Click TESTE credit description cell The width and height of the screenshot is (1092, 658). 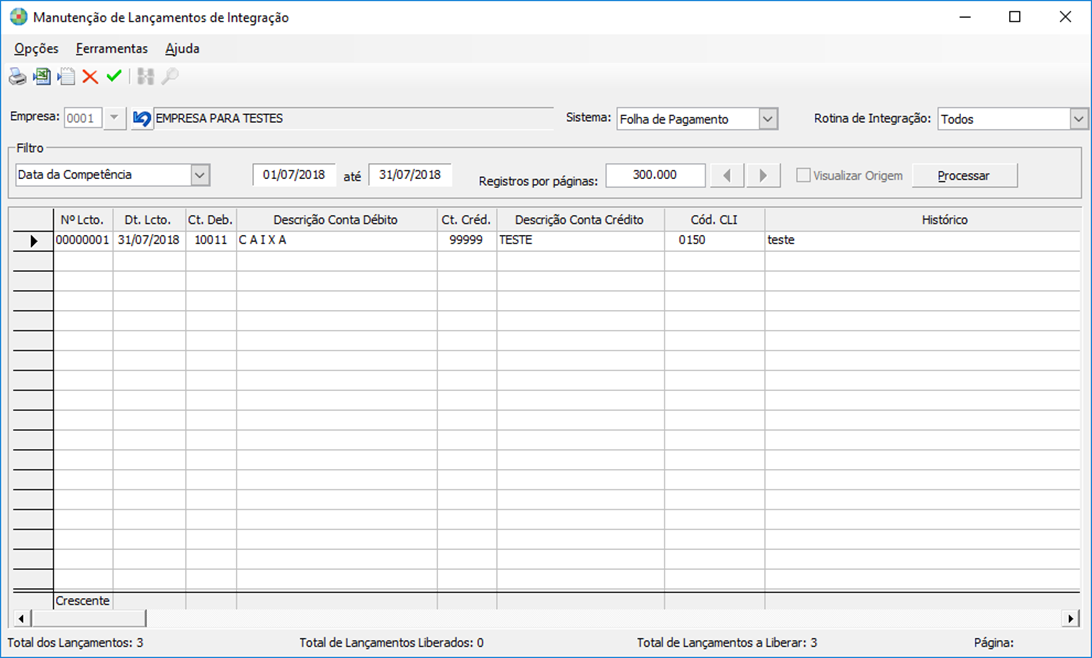(x=580, y=240)
